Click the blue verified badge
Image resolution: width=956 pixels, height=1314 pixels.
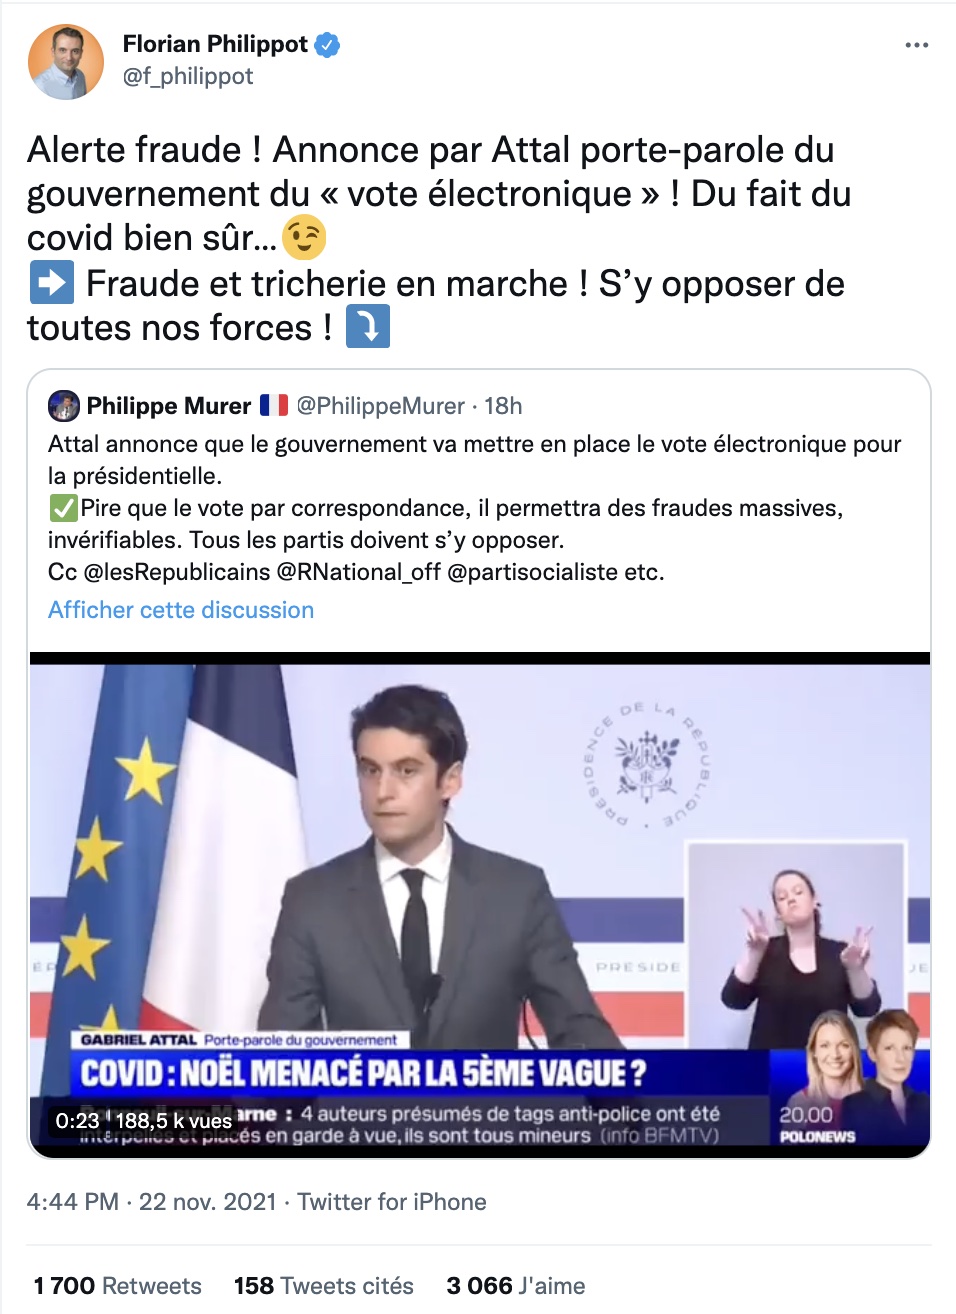327,45
